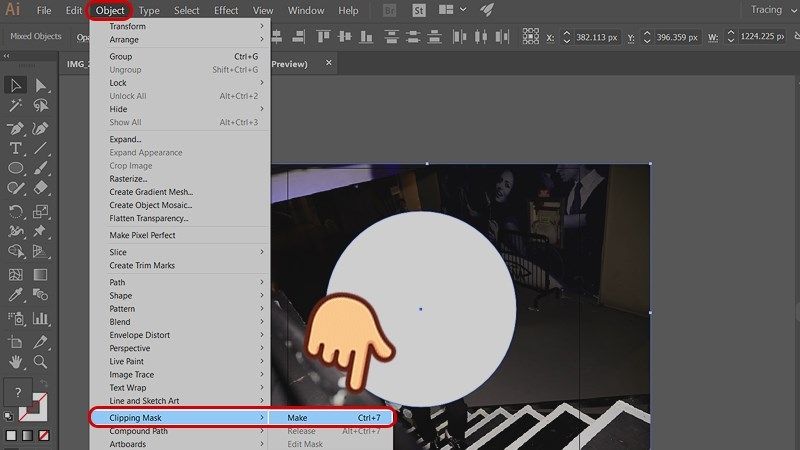Select the Slice tool
The width and height of the screenshot is (800, 450).
(x=40, y=342)
